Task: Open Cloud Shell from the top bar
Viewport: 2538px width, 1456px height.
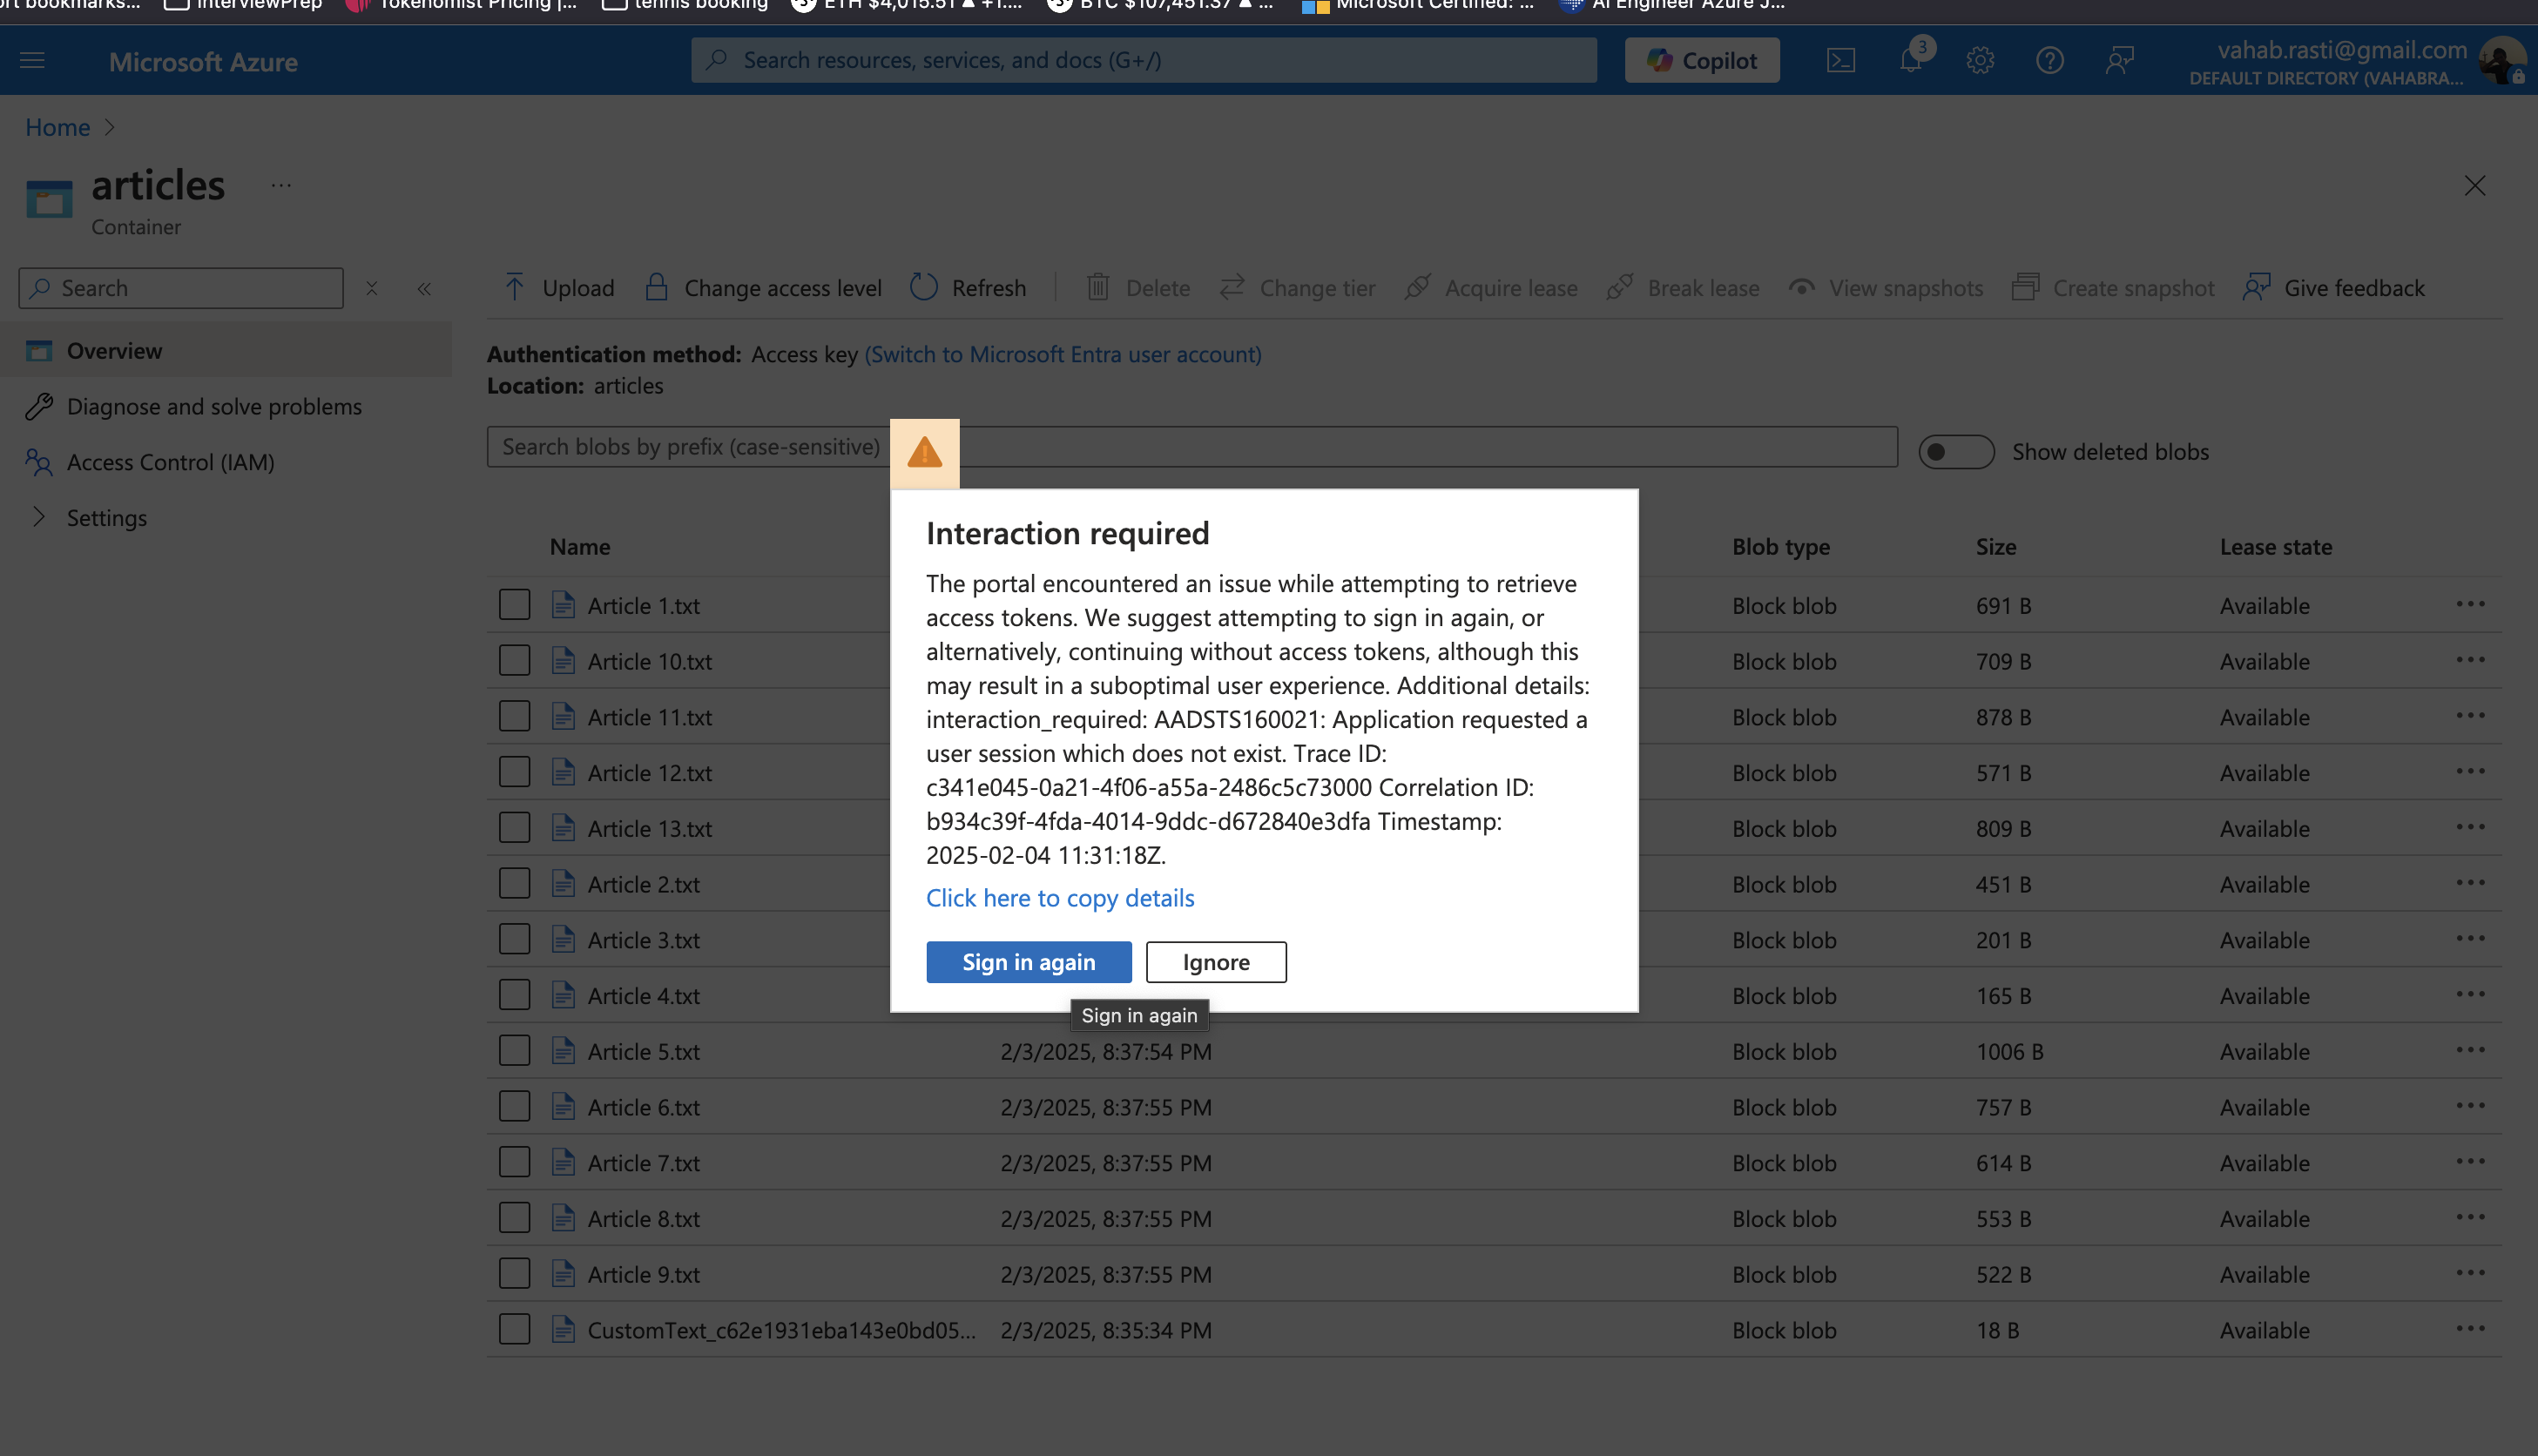Action: [x=1840, y=60]
